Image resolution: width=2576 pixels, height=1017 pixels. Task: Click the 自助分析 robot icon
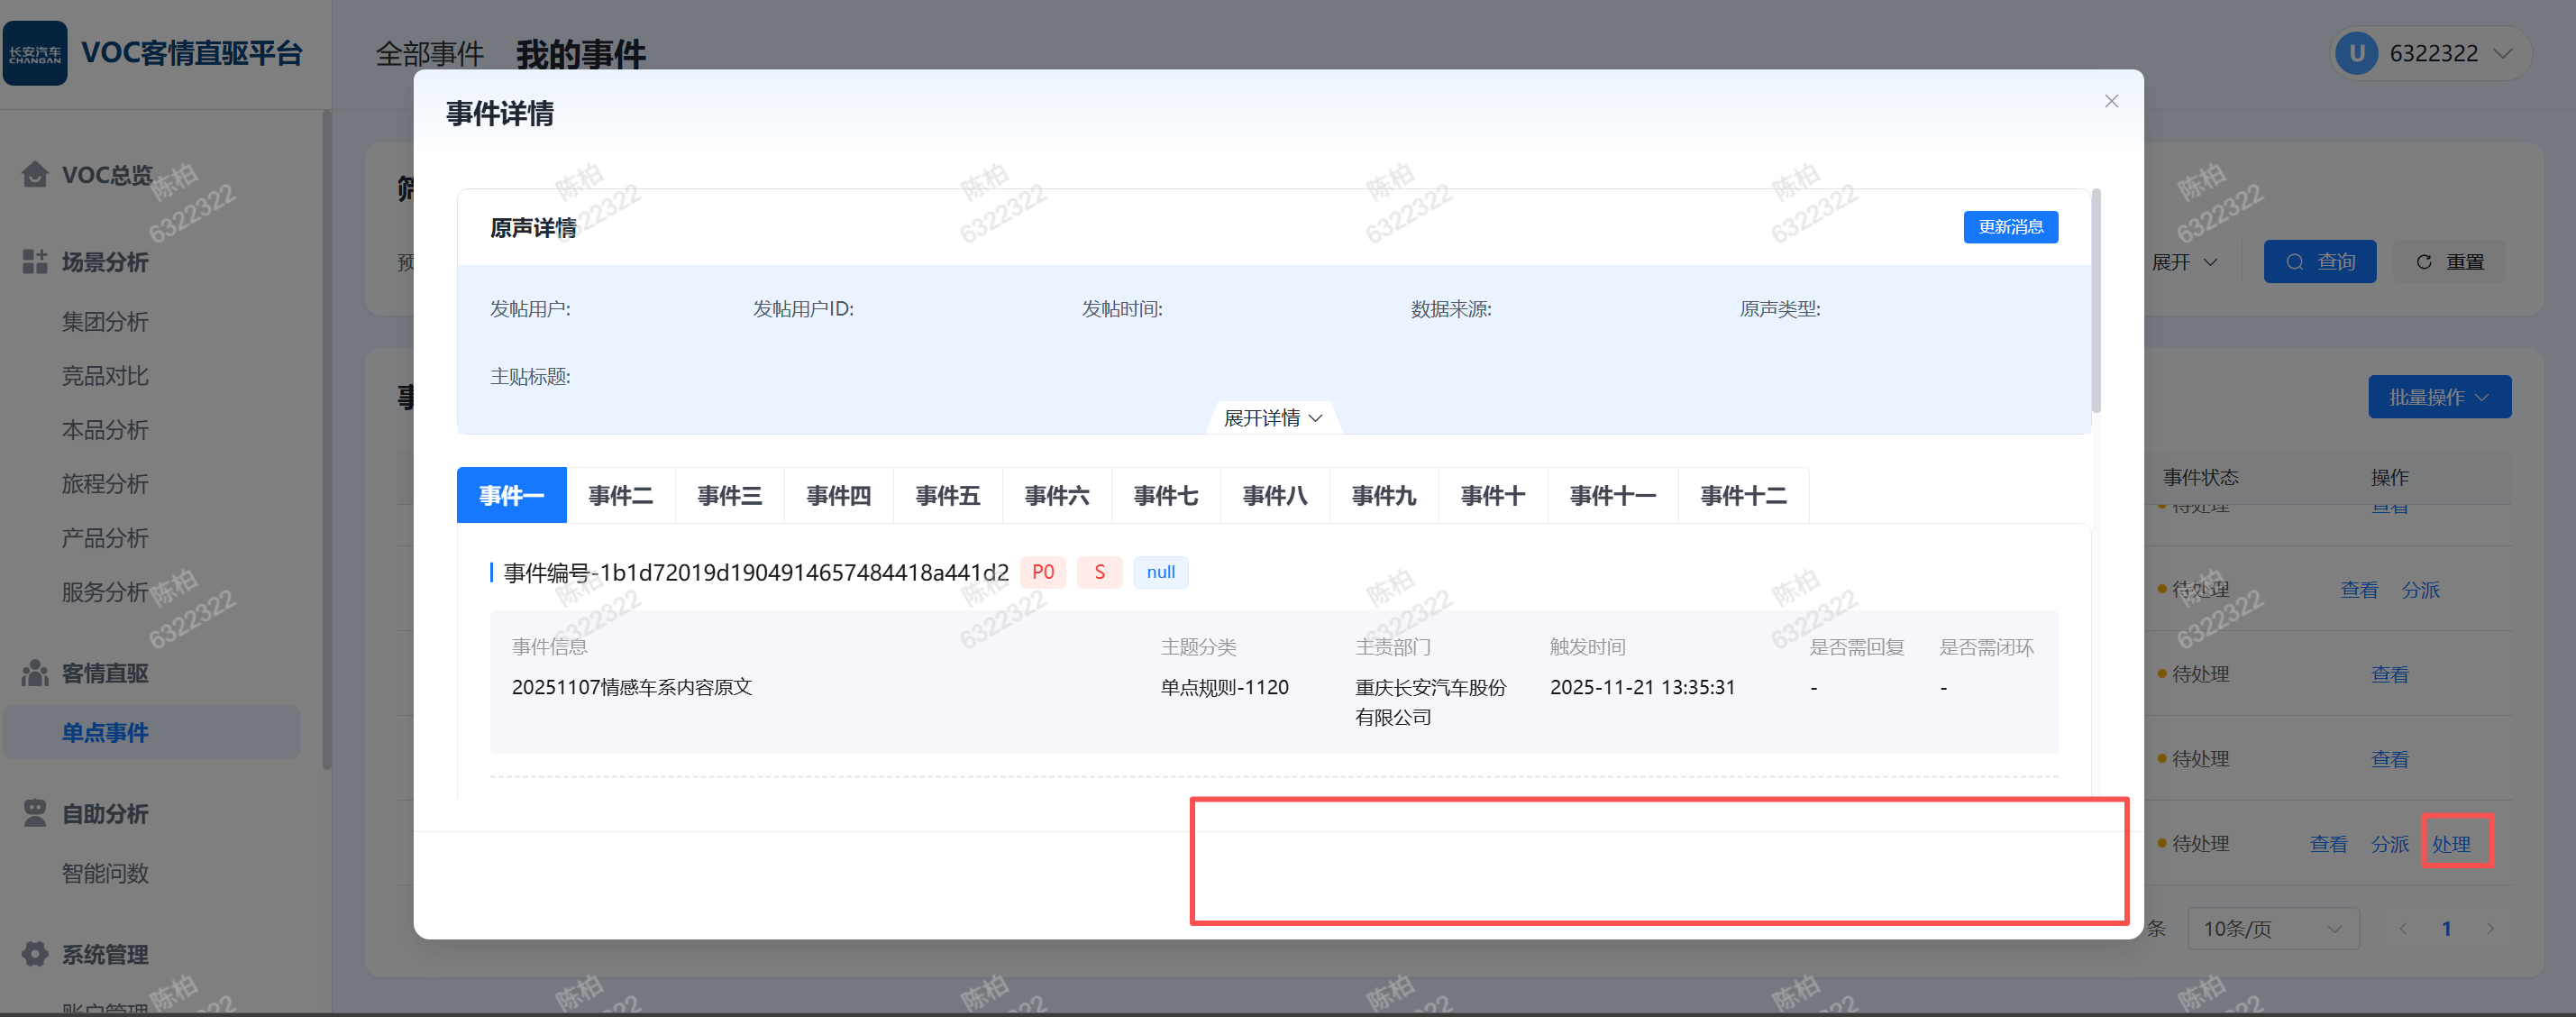click(35, 813)
